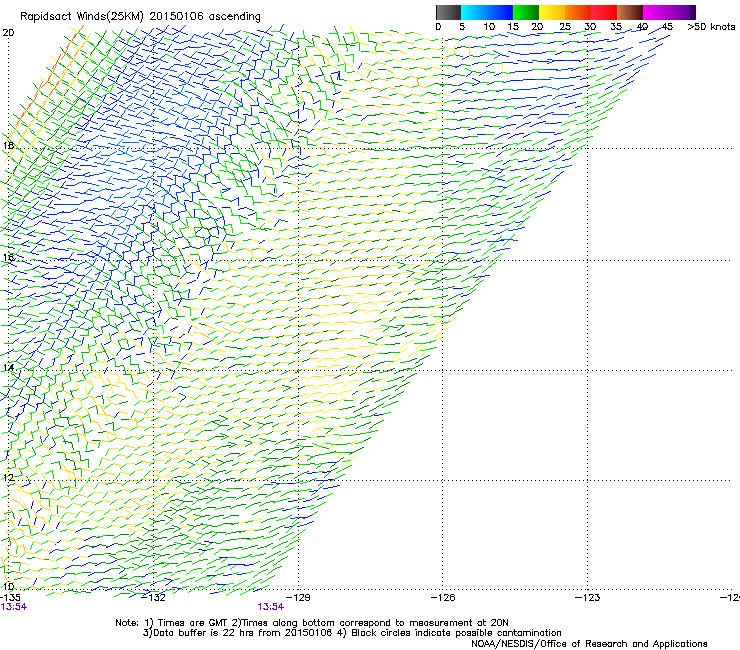Click the red 30-35 knots color band
740x650 pixels.
(604, 12)
